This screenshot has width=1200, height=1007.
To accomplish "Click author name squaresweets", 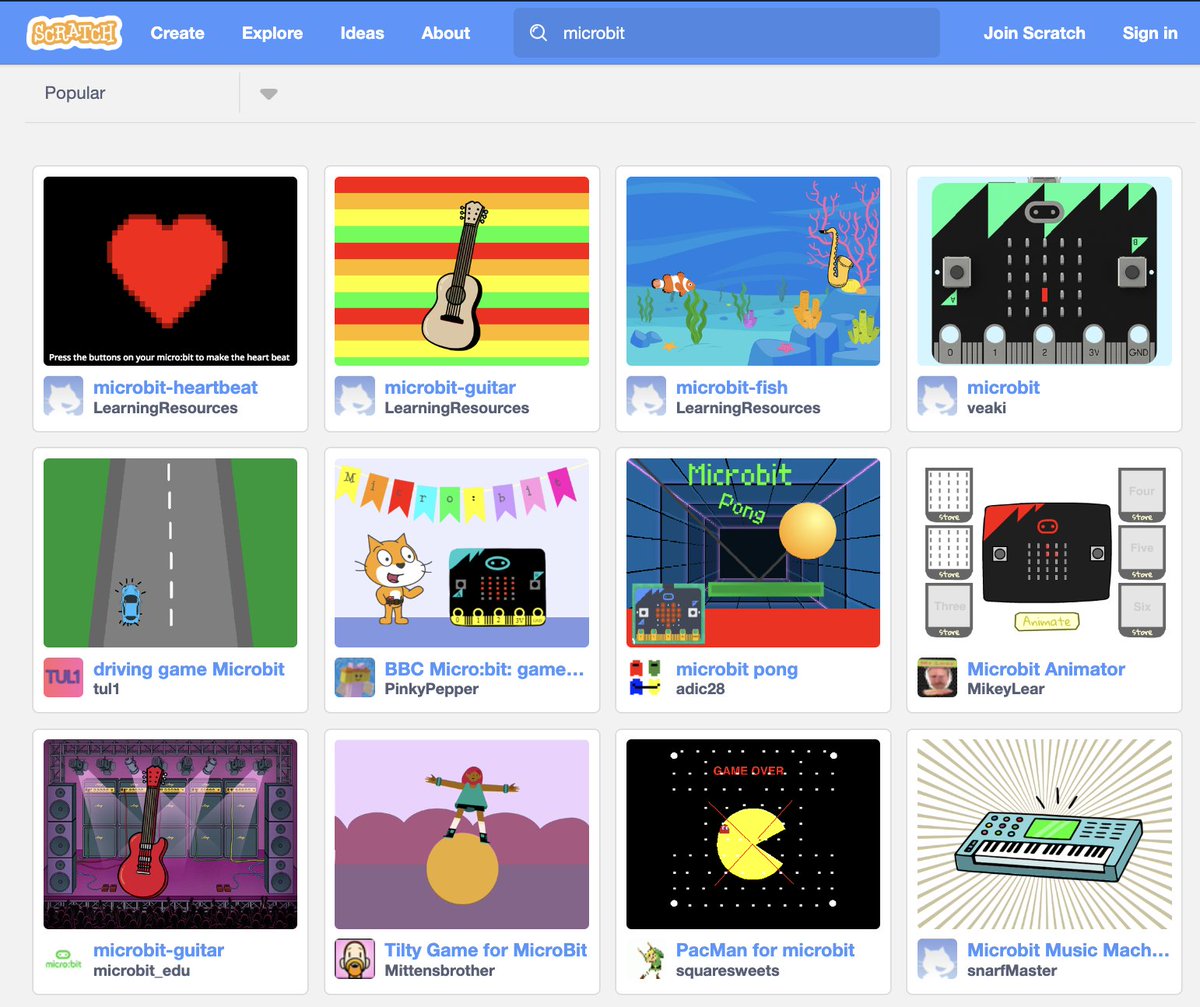I will point(728,971).
